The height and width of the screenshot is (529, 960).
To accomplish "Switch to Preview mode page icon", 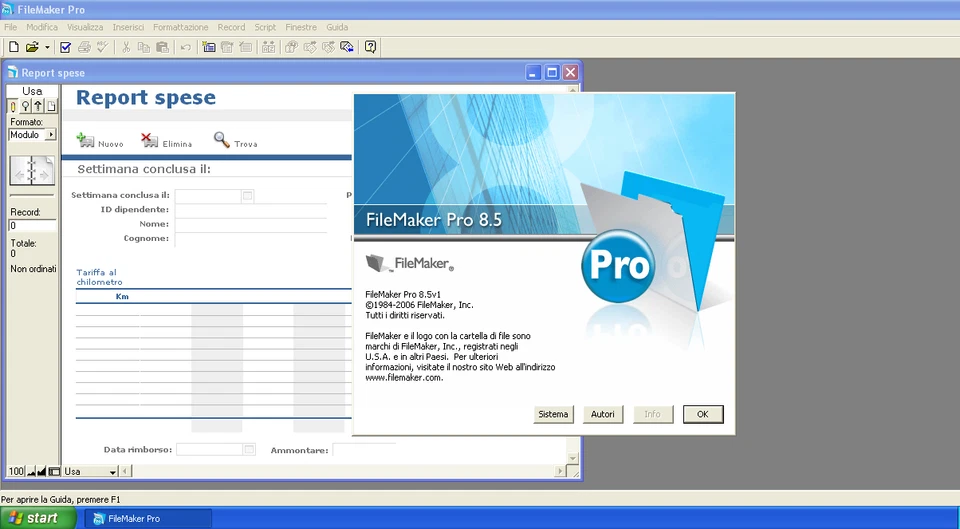I will [x=51, y=107].
